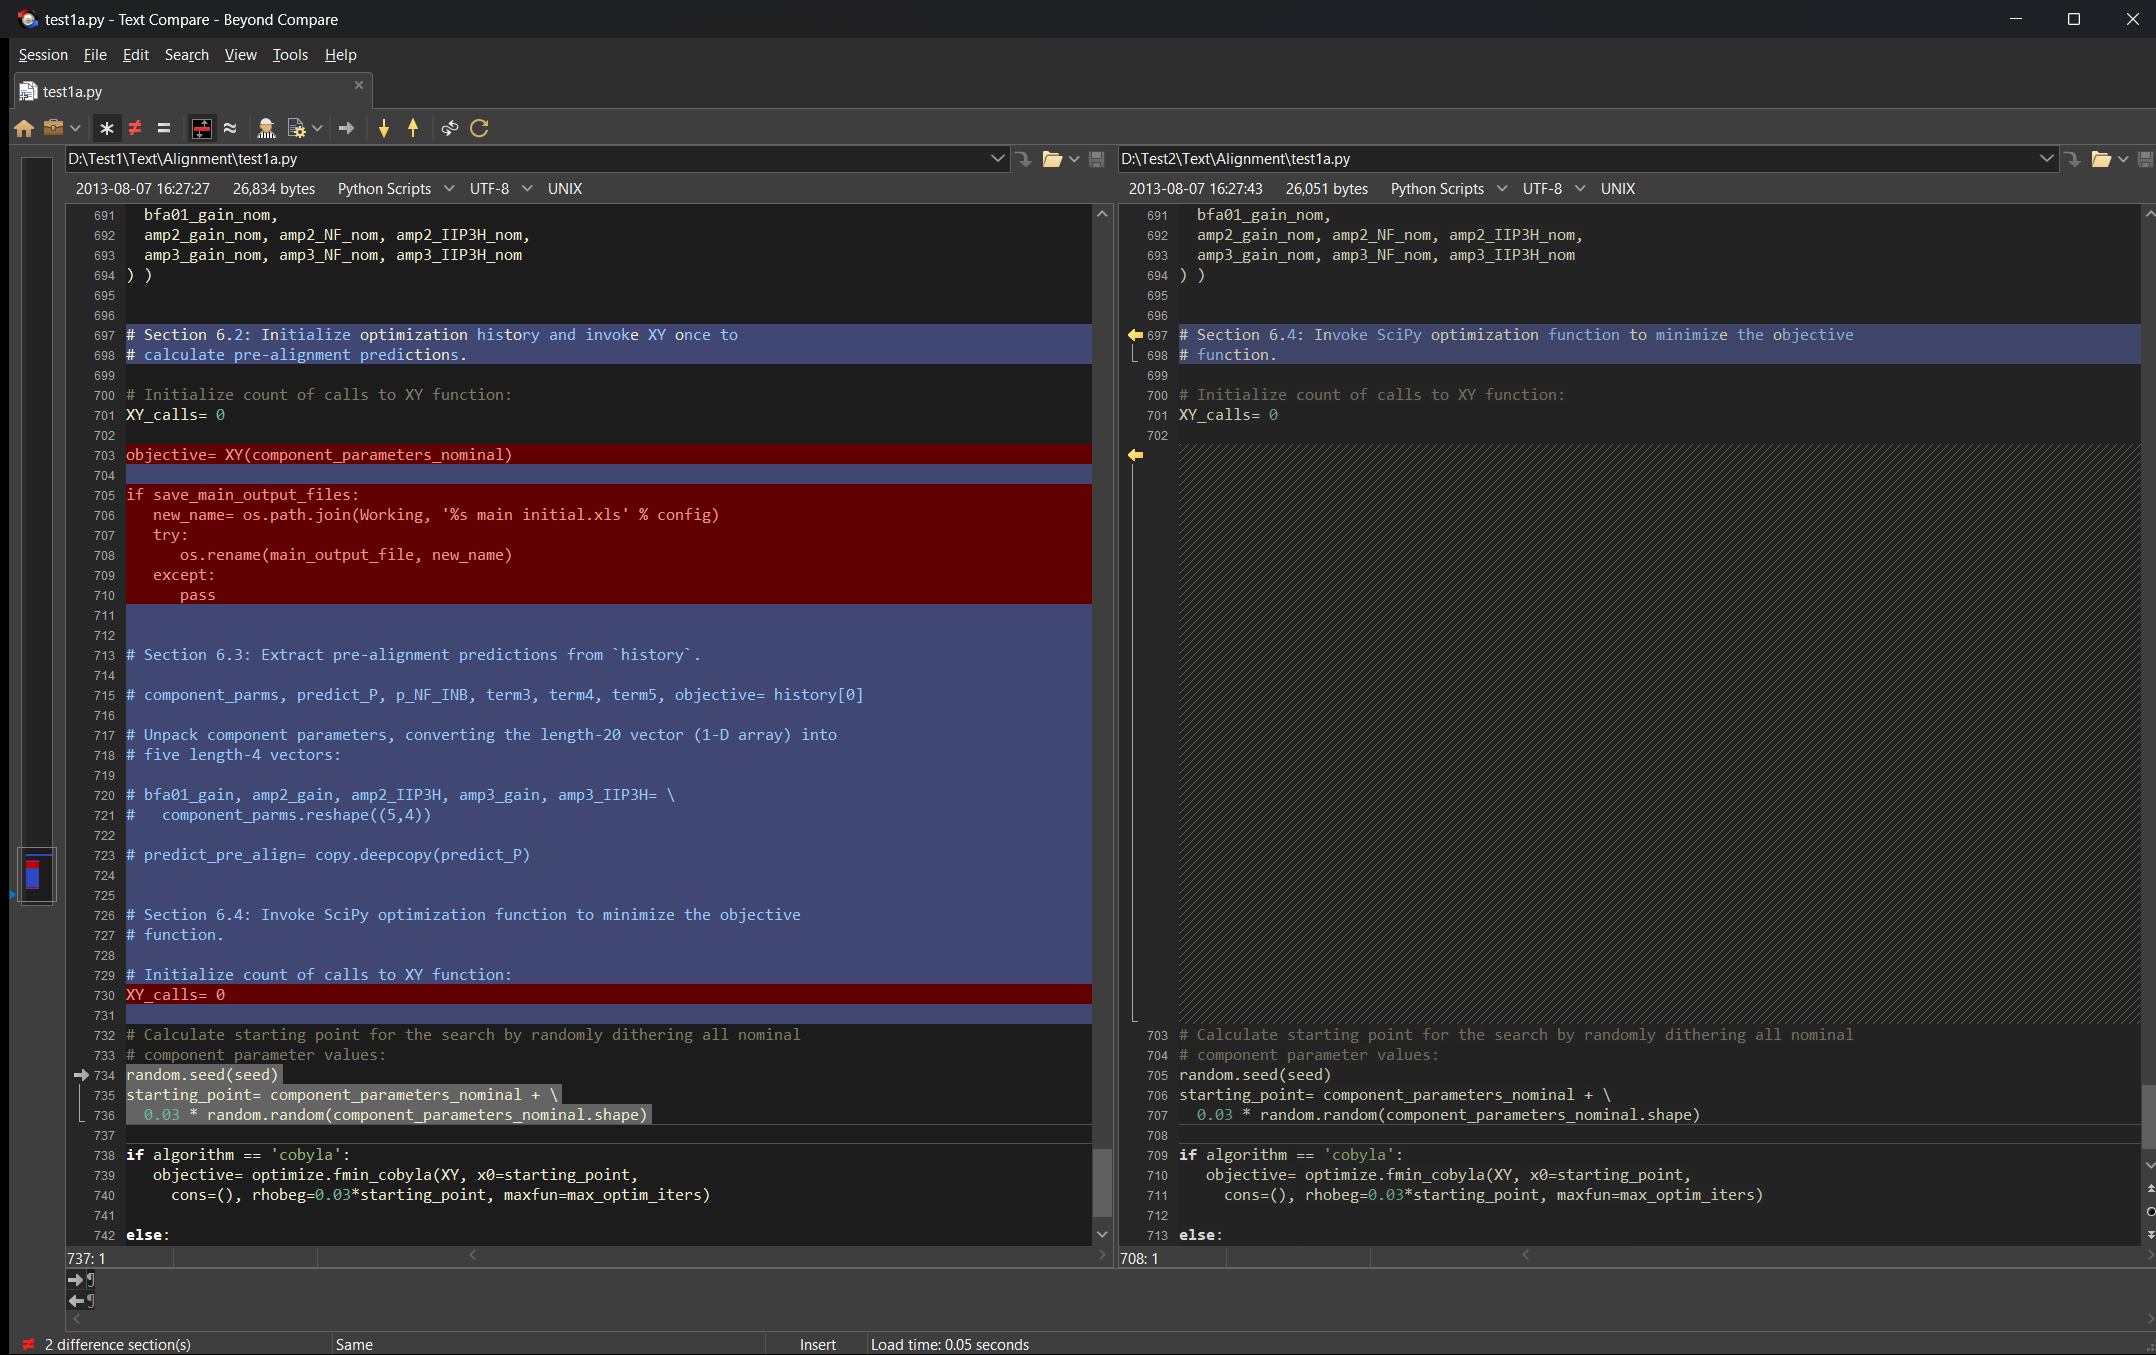Open the Tools menu
The height and width of the screenshot is (1355, 2156).
click(290, 55)
